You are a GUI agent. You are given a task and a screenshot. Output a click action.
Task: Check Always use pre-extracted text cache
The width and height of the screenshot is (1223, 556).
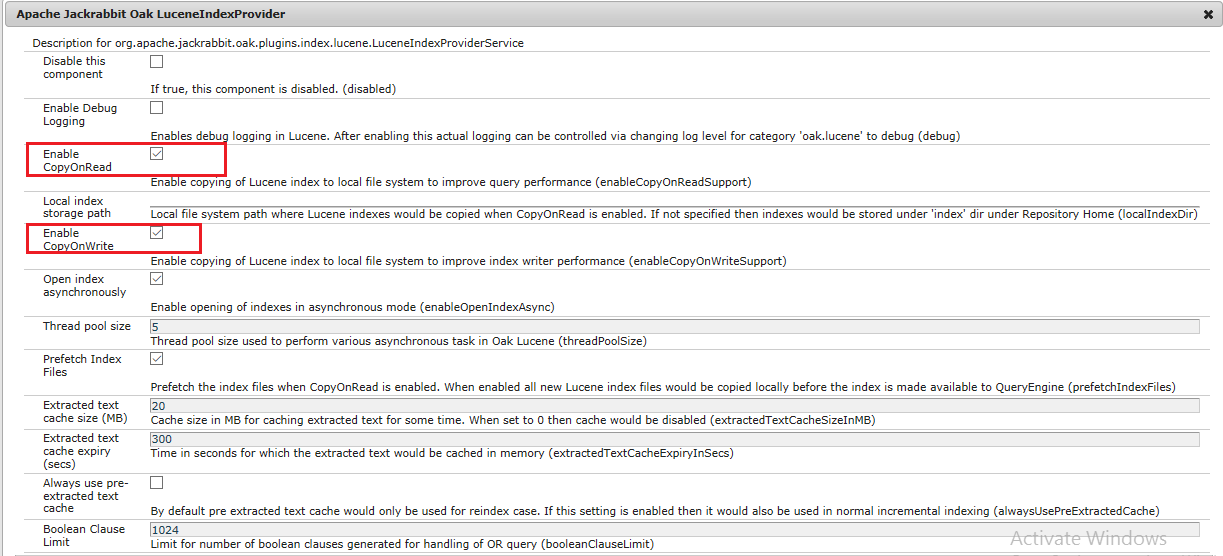(157, 483)
